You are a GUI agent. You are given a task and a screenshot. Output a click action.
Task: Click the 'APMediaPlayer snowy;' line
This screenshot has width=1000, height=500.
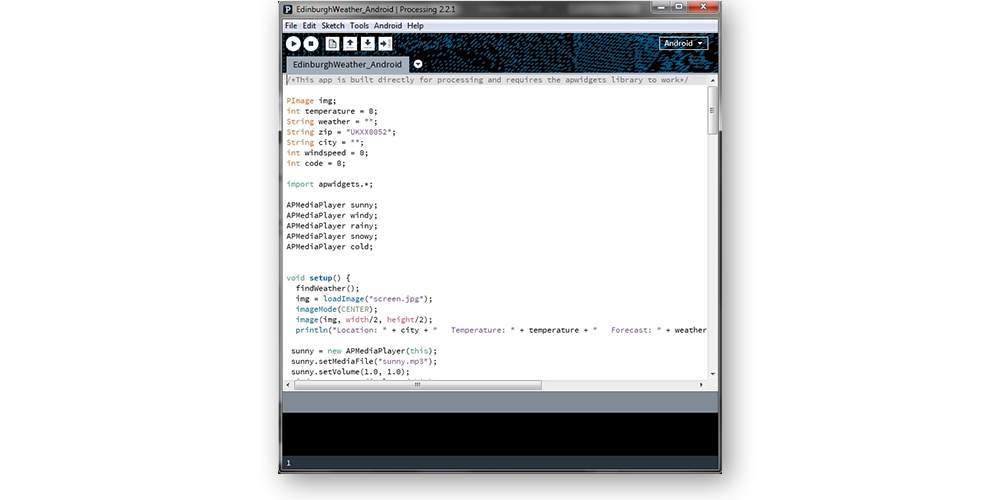332,237
